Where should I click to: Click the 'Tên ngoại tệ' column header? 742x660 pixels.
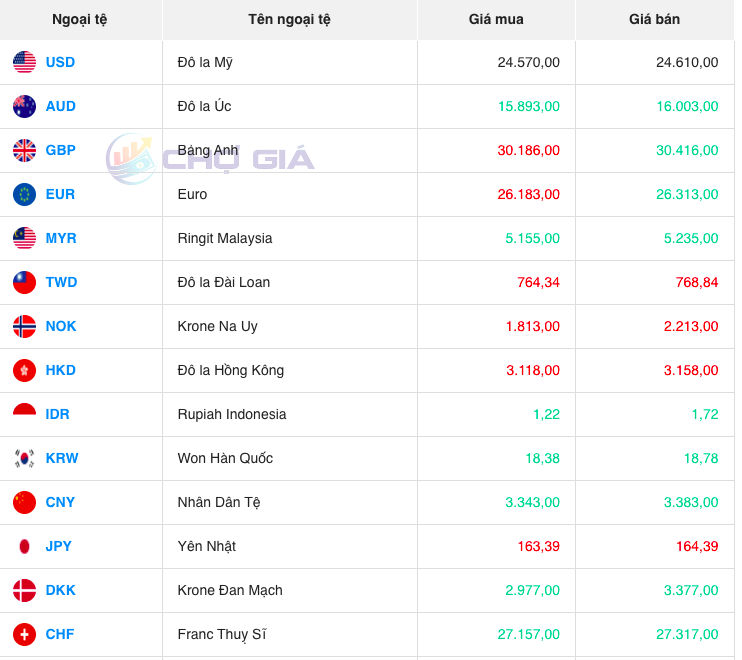click(289, 19)
